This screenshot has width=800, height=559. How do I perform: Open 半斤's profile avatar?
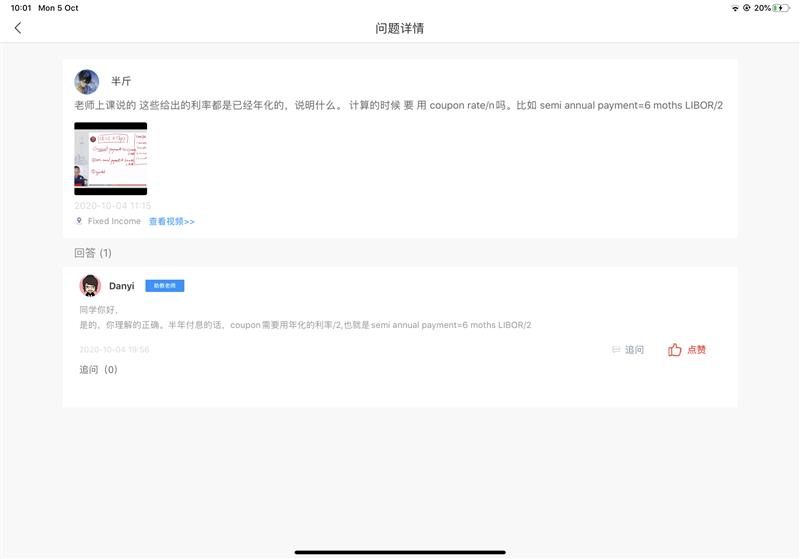(x=87, y=81)
